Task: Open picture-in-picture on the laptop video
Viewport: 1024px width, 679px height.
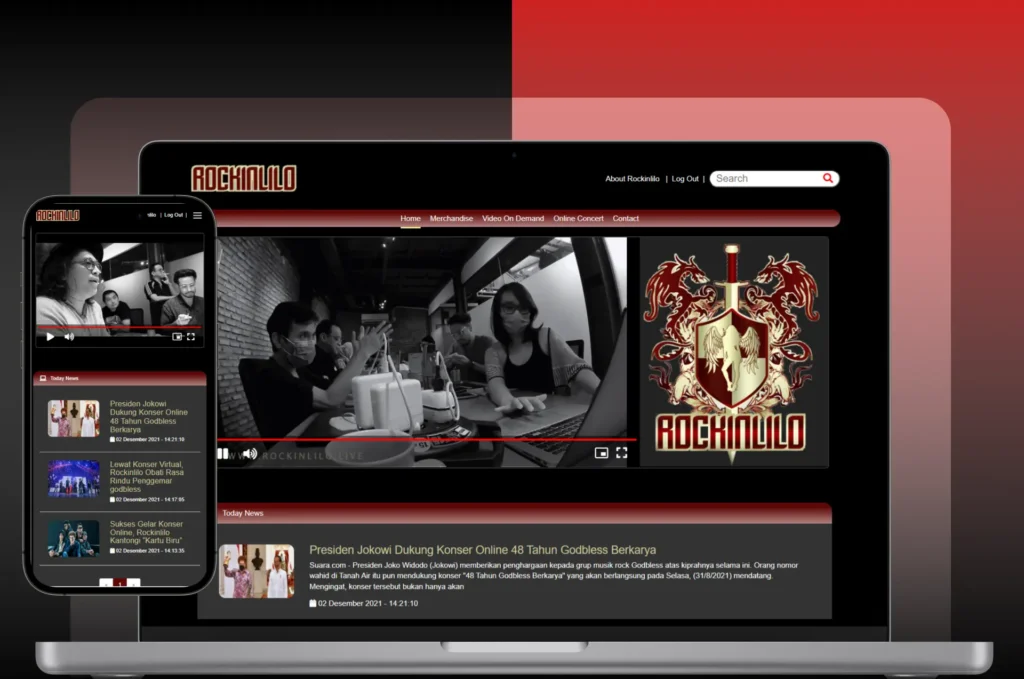Action: pyautogui.click(x=601, y=452)
